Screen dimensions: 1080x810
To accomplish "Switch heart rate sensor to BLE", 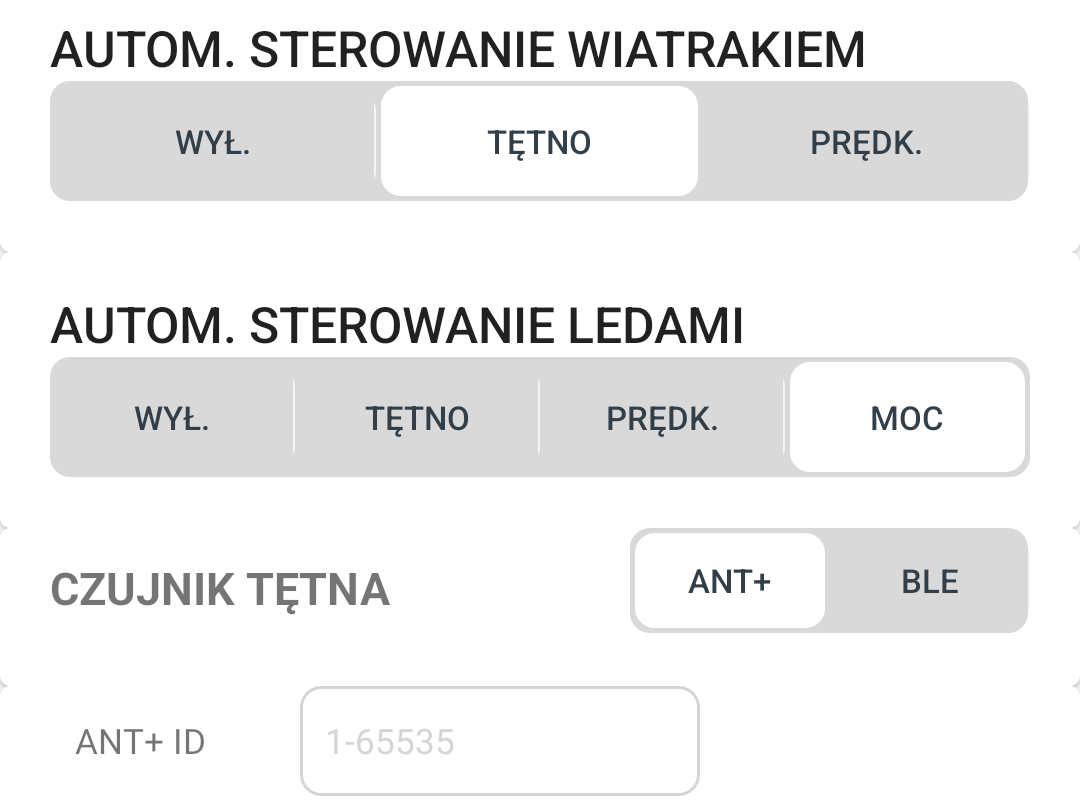I will (929, 581).
